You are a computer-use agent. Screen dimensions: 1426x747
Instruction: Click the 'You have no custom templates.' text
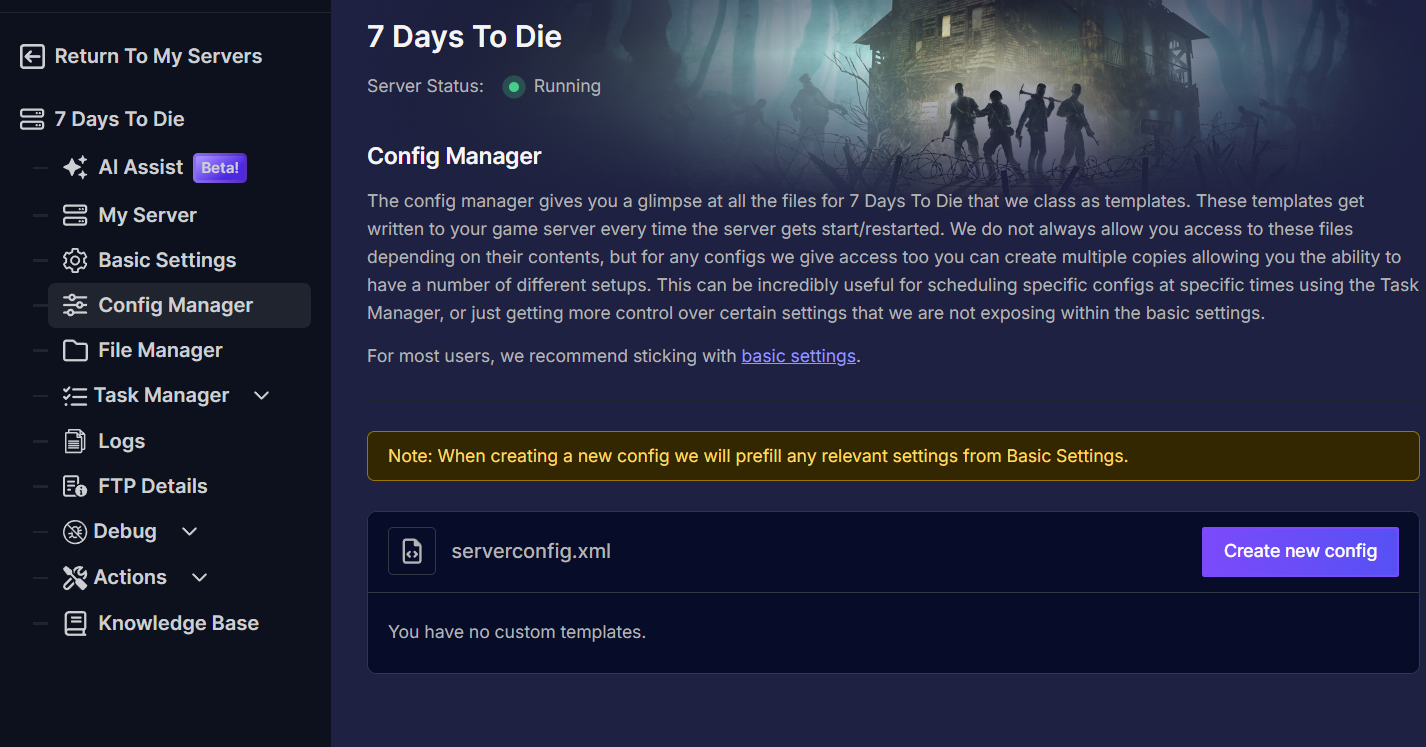517,632
